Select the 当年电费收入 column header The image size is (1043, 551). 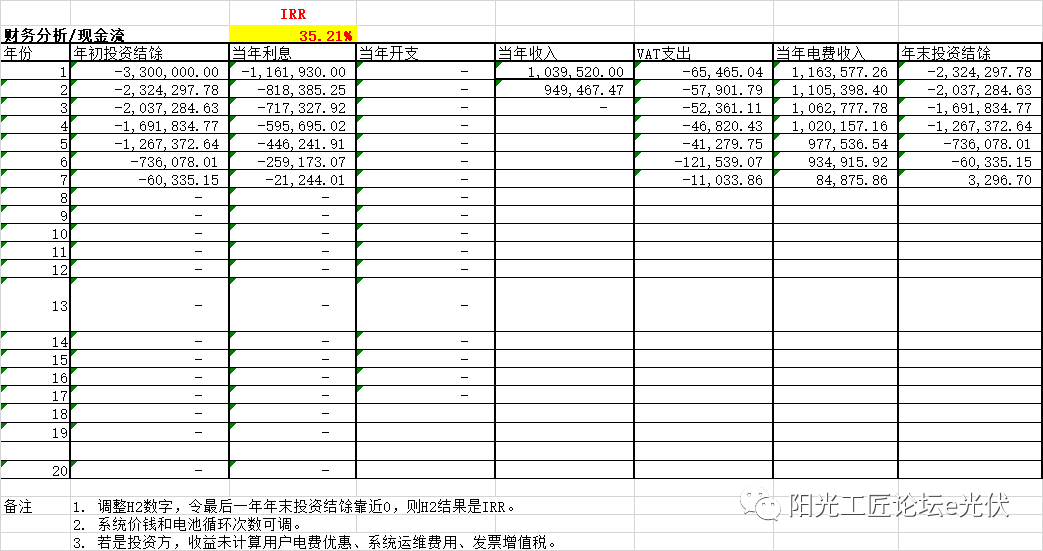coord(835,53)
